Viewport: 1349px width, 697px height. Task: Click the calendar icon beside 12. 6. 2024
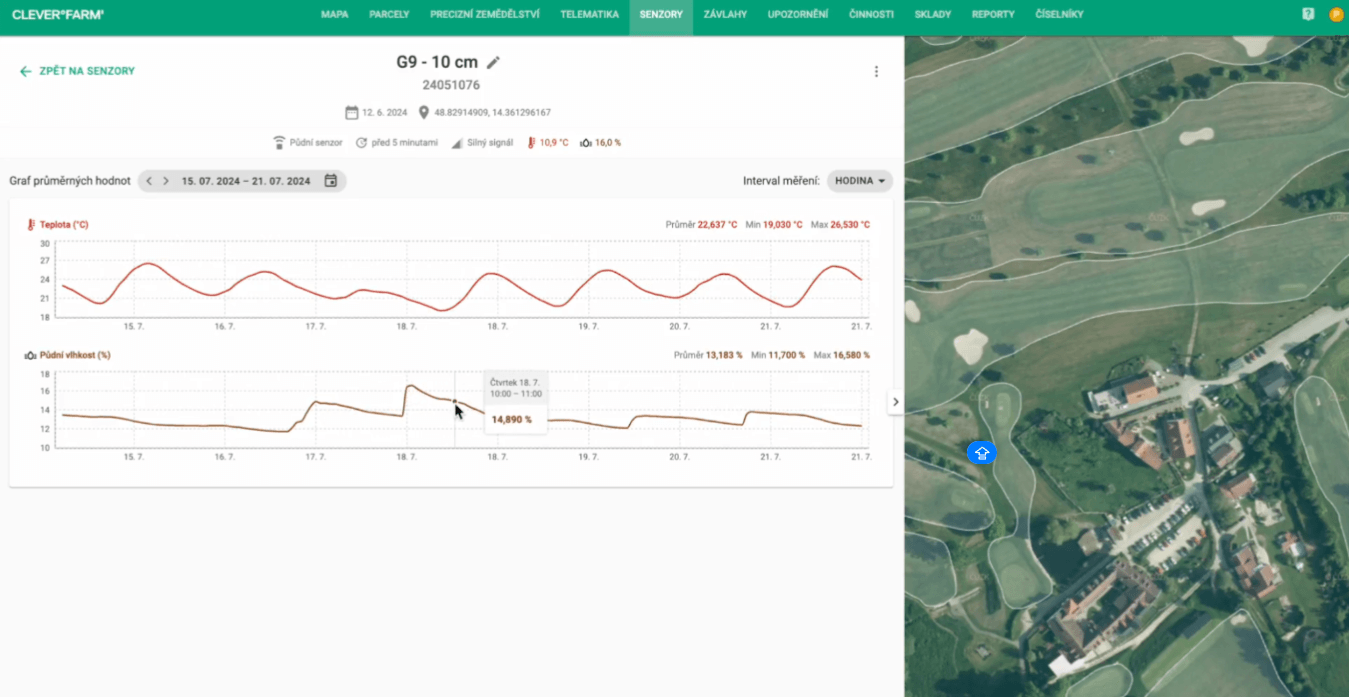click(x=351, y=112)
